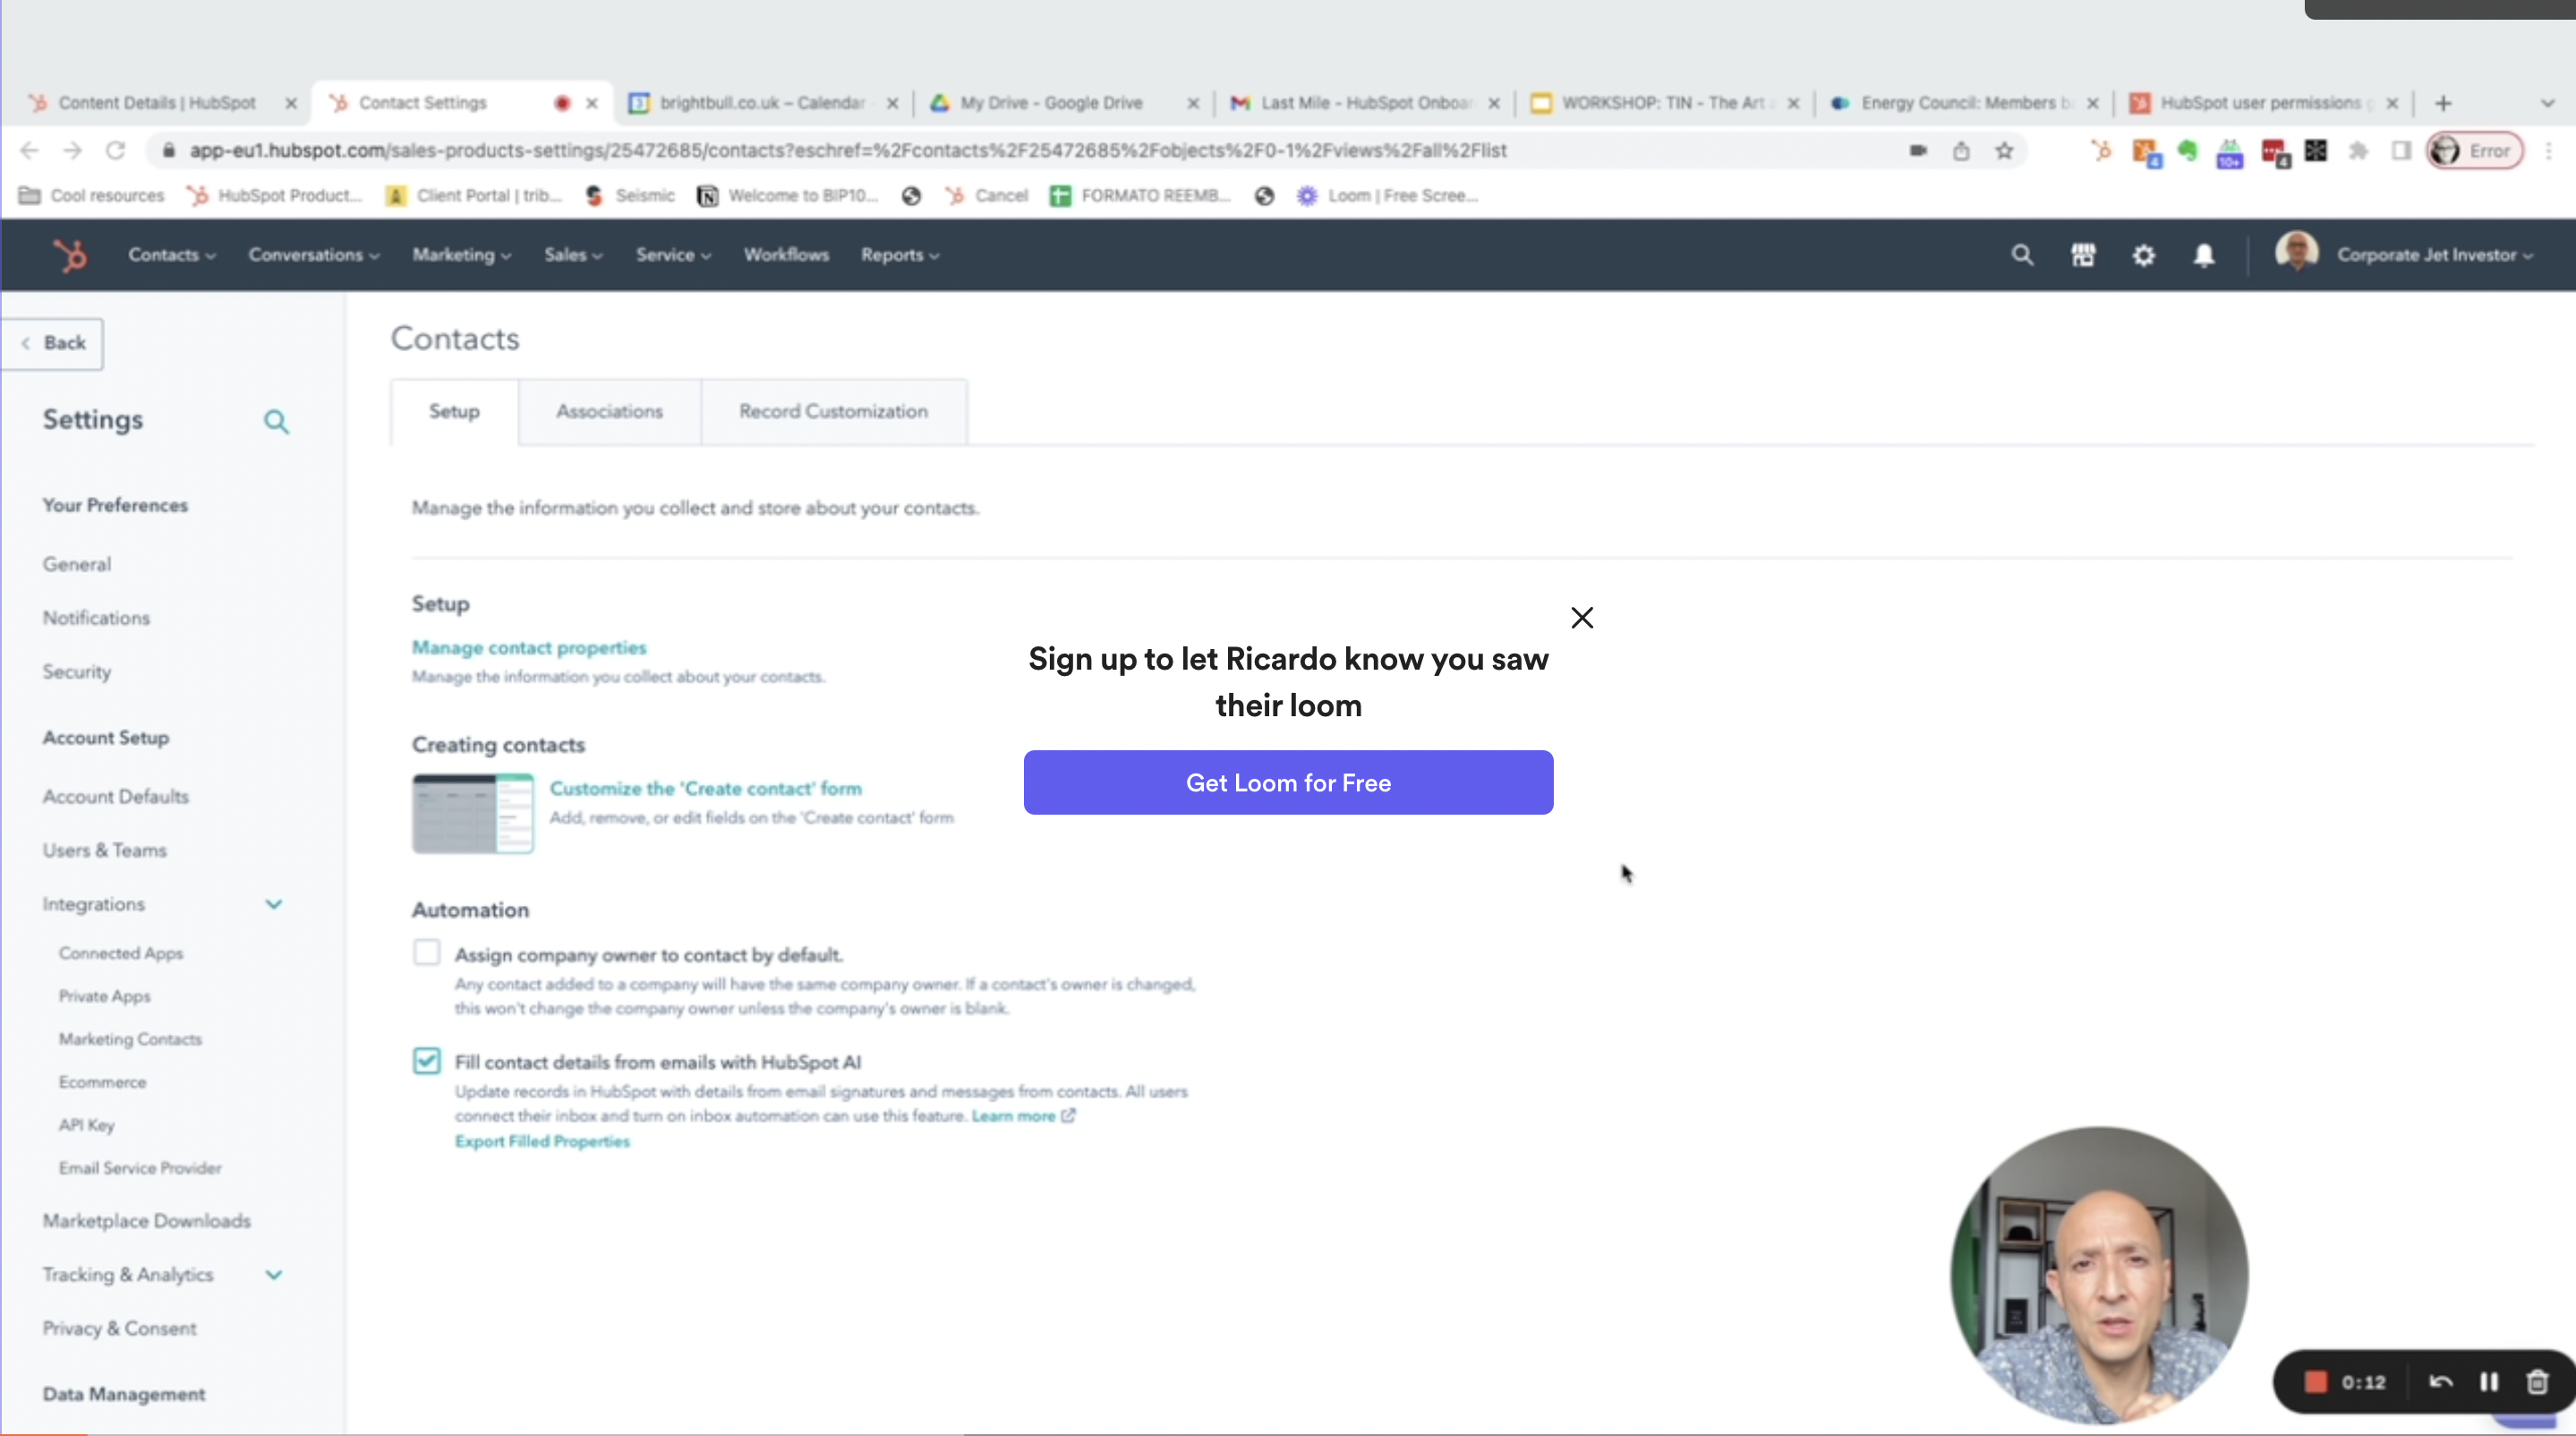Click the camera icon in address bar

tap(1918, 150)
